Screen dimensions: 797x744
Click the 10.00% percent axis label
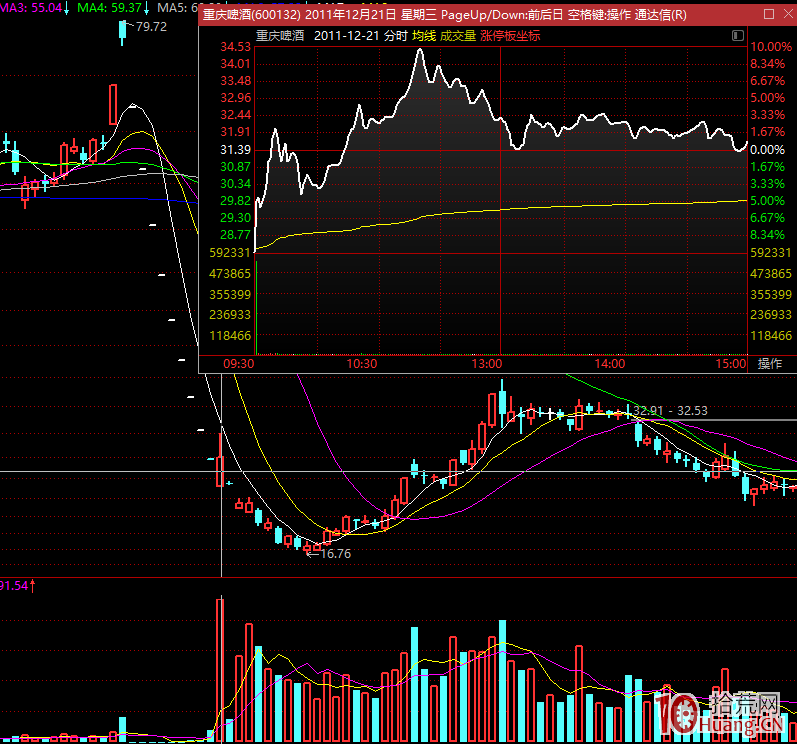pyautogui.click(x=771, y=47)
